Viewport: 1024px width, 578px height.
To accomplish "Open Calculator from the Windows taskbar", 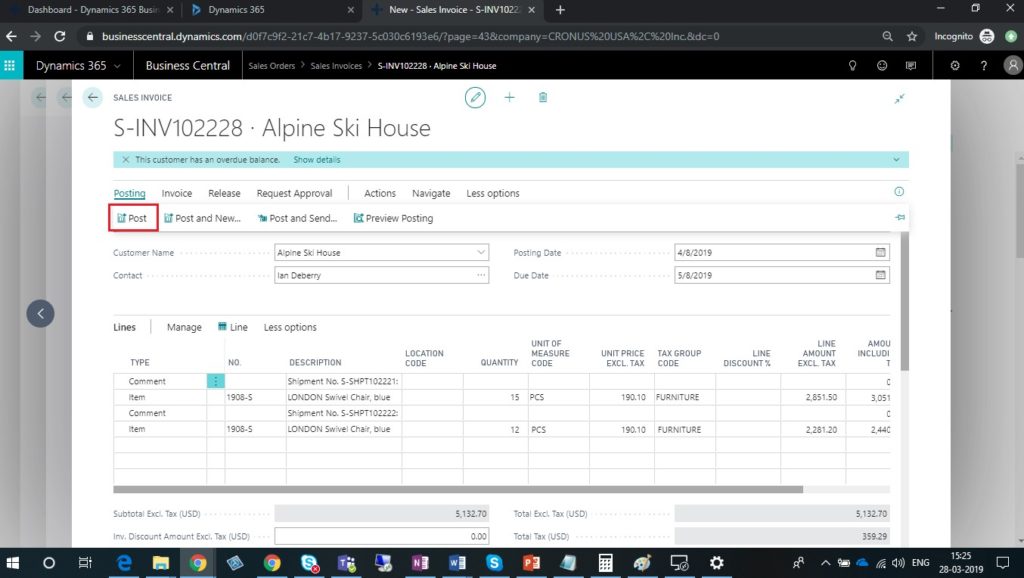I will point(606,563).
